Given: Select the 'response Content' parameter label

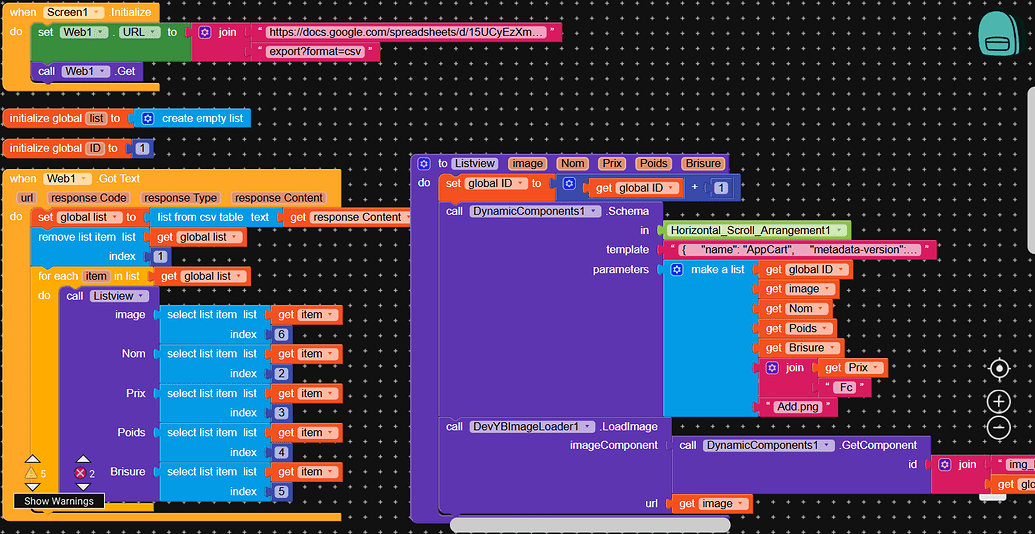Looking at the screenshot, I should (278, 198).
